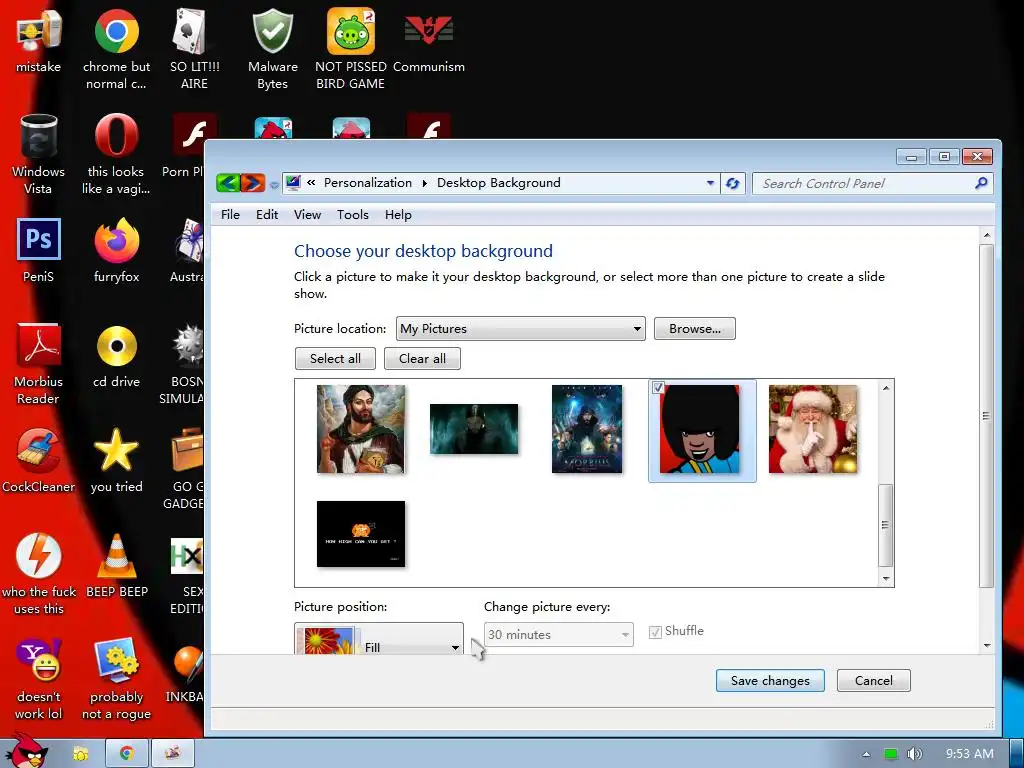Select the Morbius movie poster thumbnail

587,429
